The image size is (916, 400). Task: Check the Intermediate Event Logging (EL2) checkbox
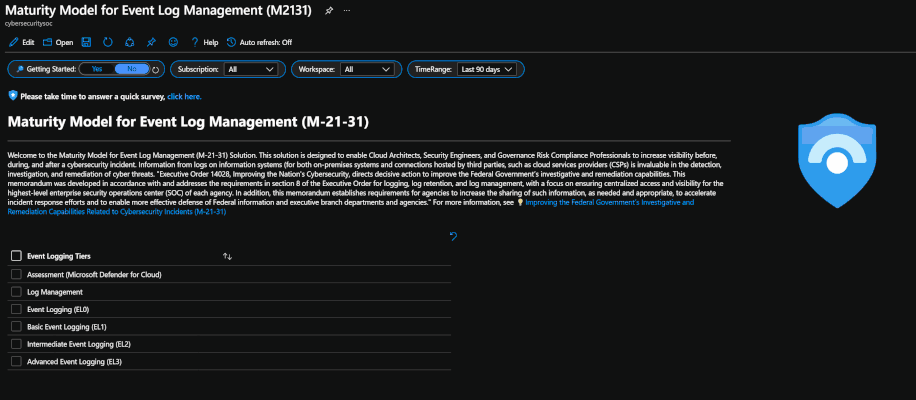pos(16,344)
